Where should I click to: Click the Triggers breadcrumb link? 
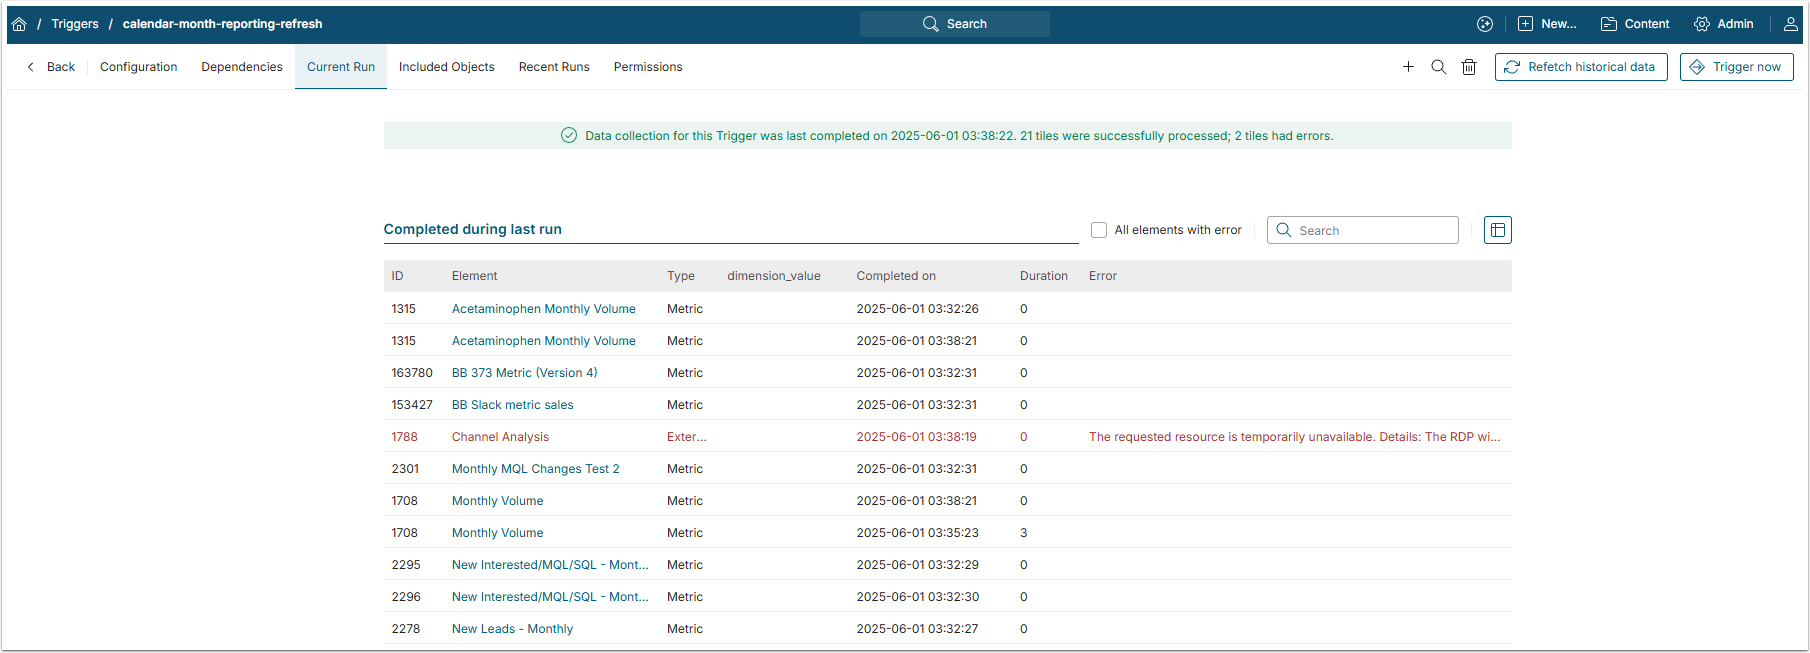75,24
